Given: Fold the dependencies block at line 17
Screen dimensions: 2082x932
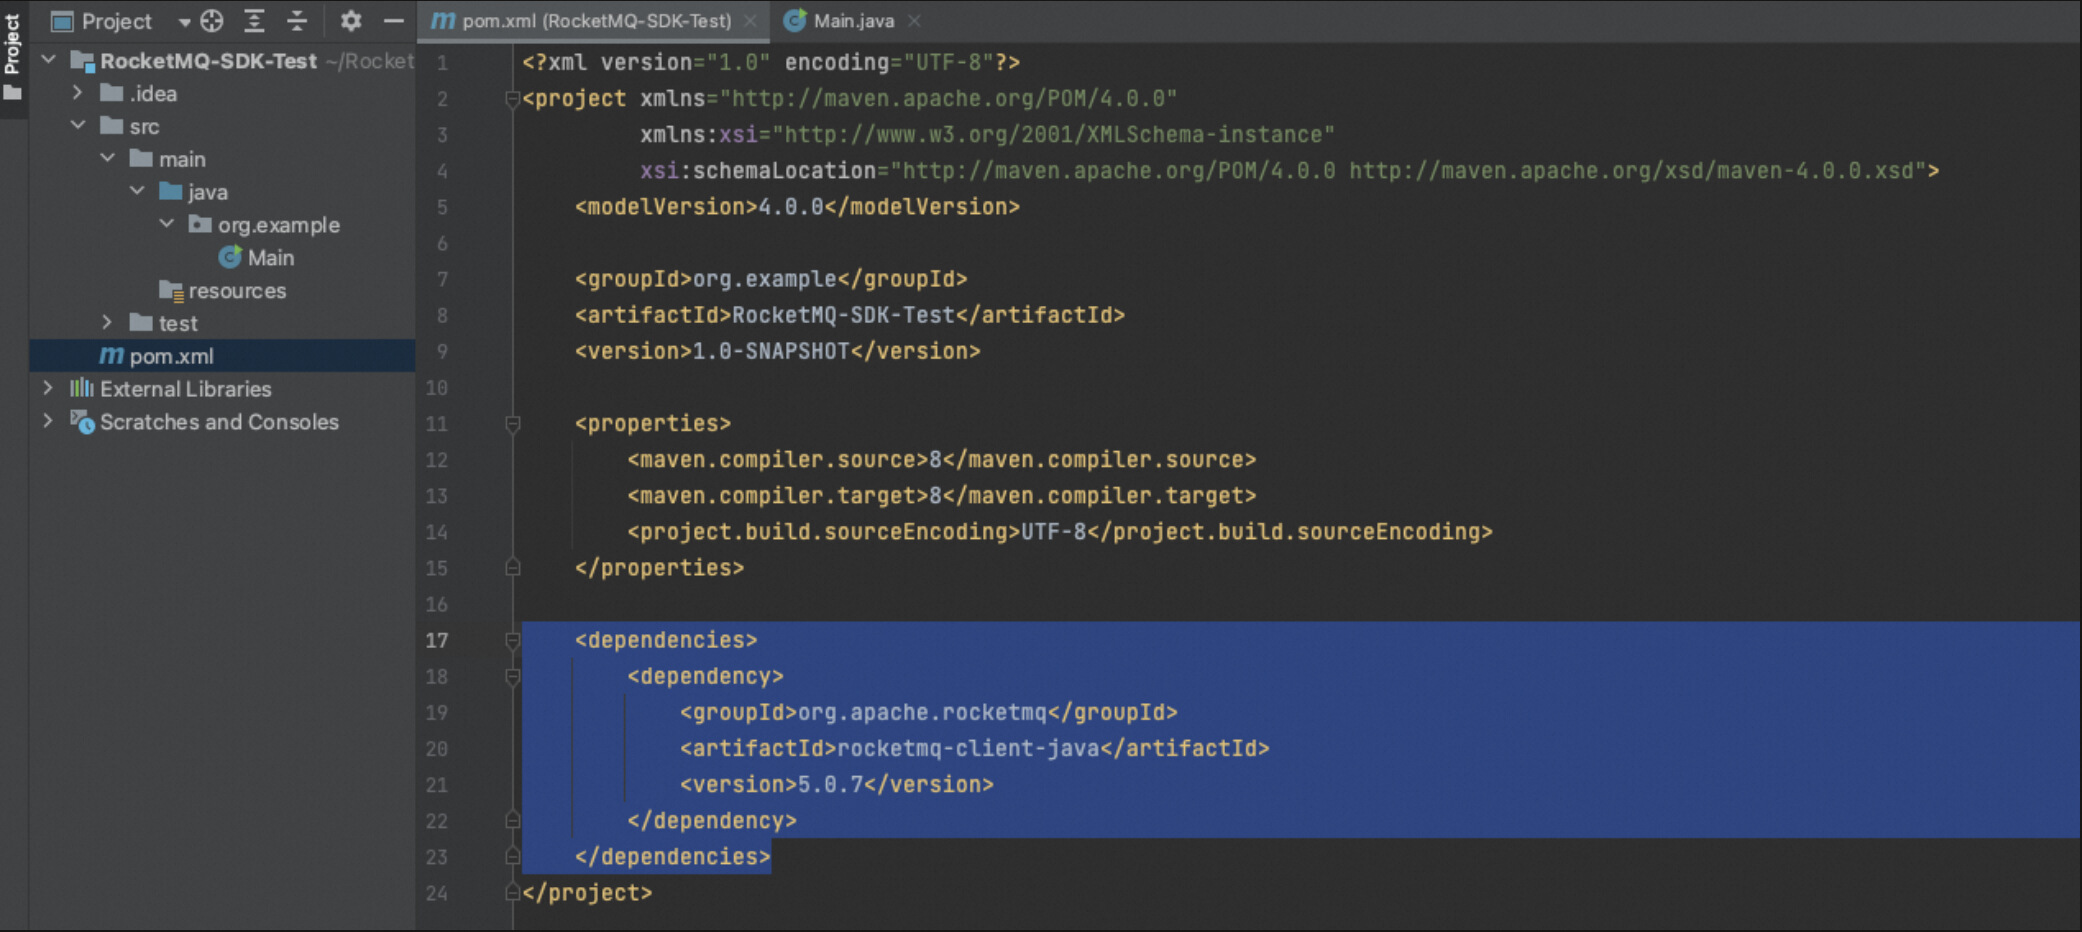Looking at the screenshot, I should [513, 640].
